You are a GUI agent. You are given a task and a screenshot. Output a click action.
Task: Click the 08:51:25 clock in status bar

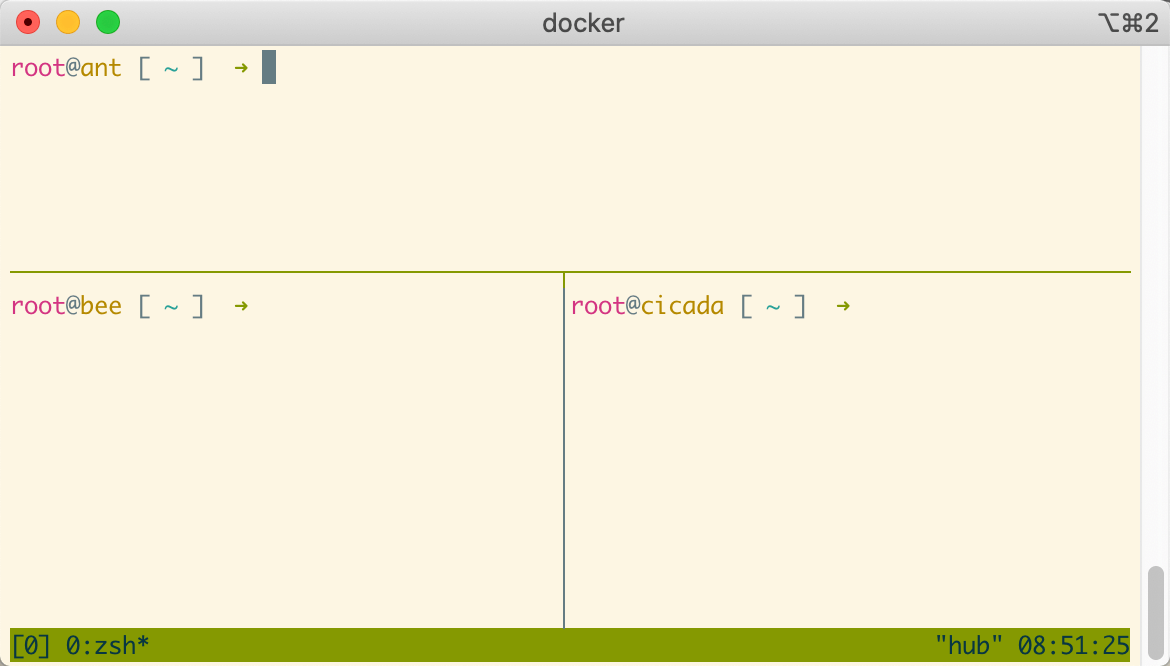point(1074,645)
